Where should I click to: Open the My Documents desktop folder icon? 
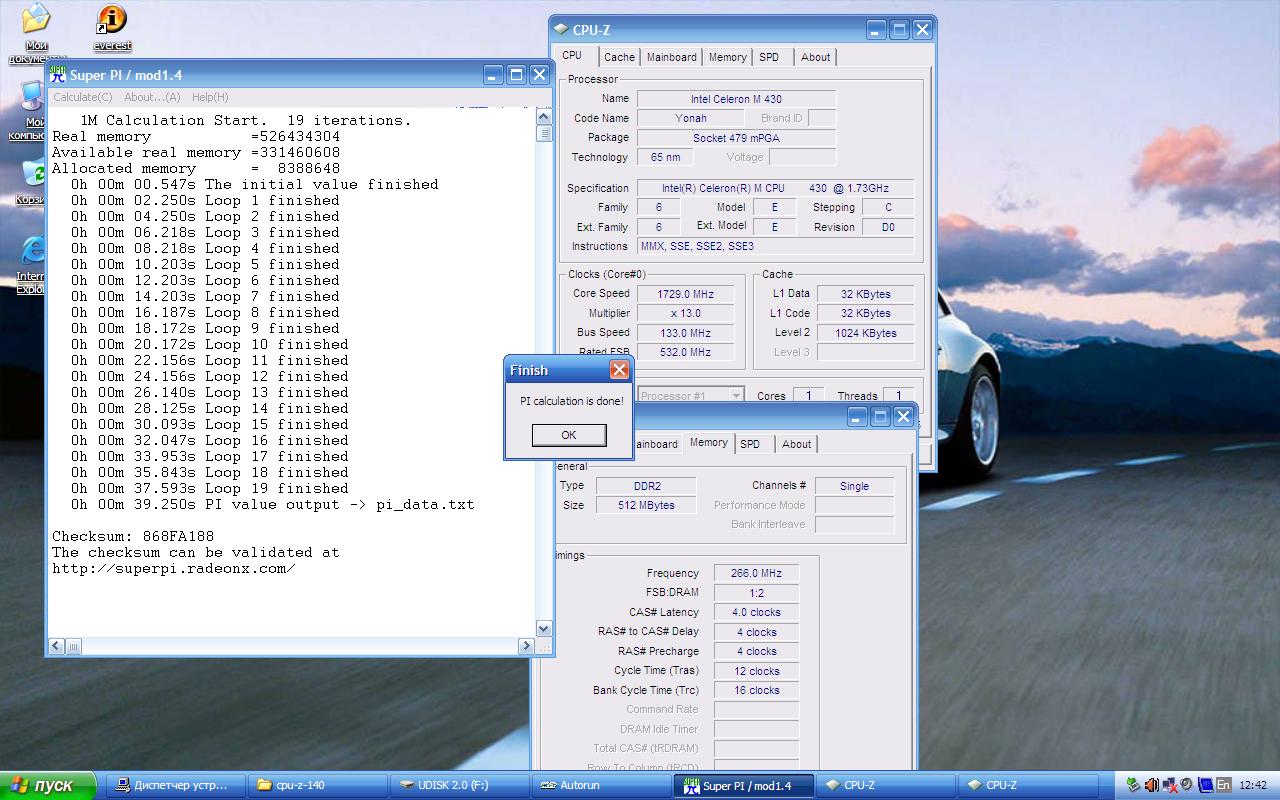(x=36, y=18)
